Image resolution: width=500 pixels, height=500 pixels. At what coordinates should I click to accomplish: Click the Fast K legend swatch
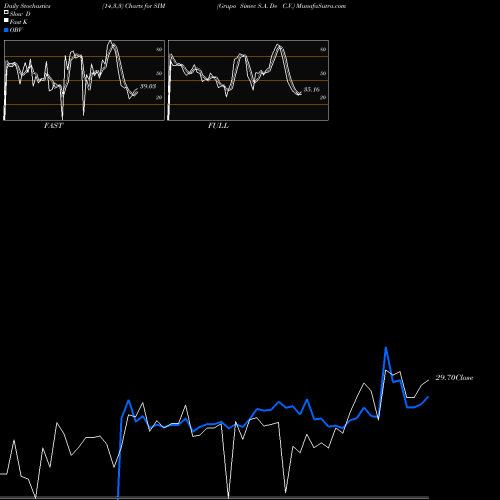[x=6, y=20]
